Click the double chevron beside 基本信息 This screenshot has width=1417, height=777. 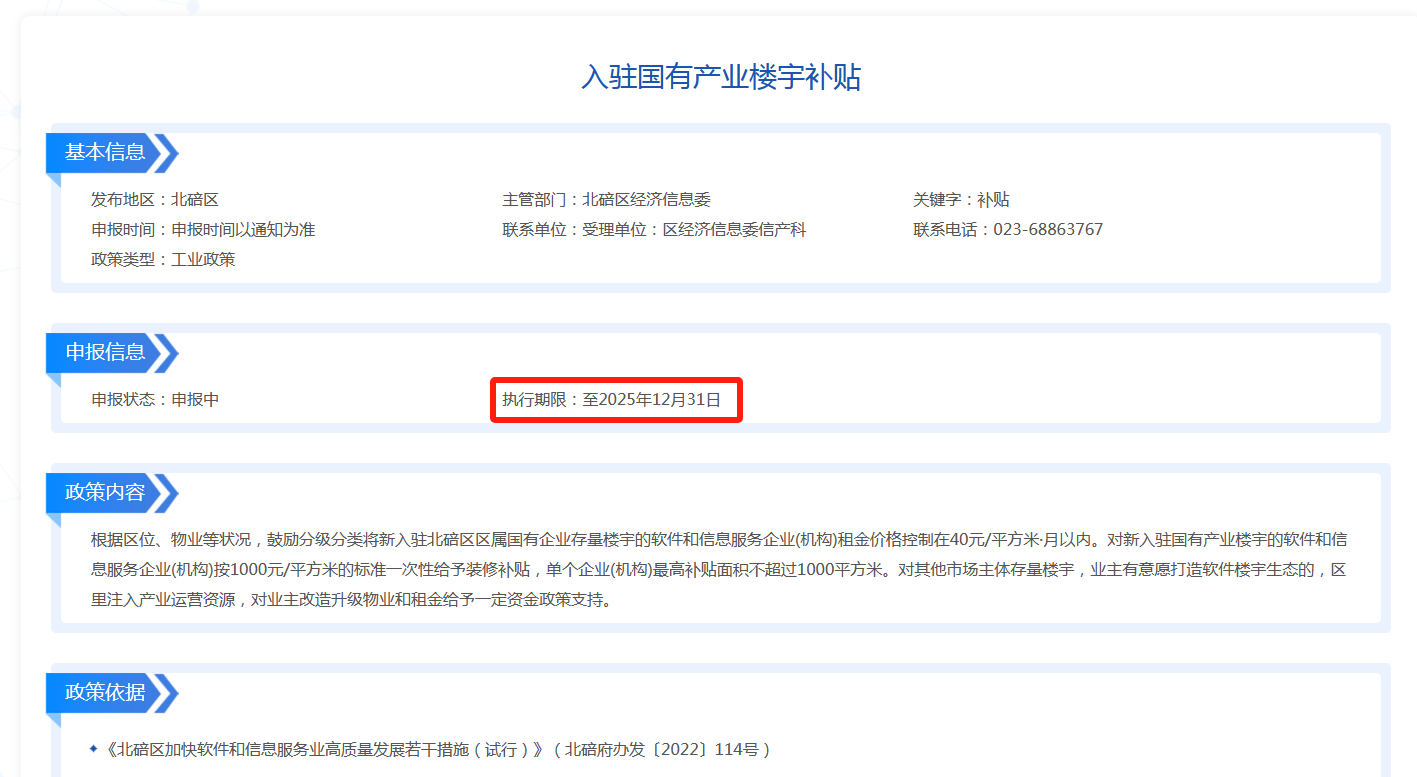(167, 153)
